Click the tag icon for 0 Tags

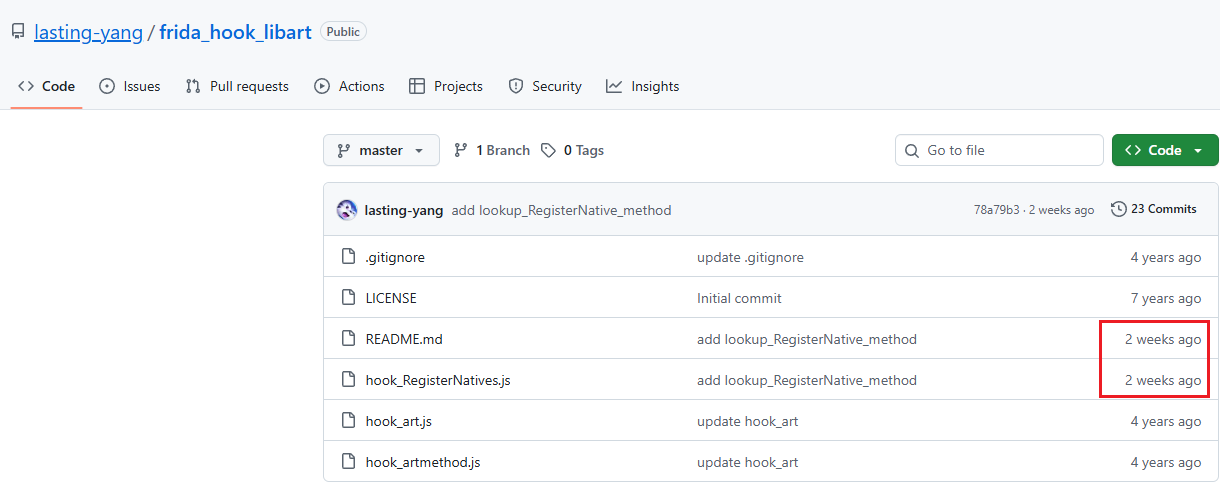click(548, 150)
